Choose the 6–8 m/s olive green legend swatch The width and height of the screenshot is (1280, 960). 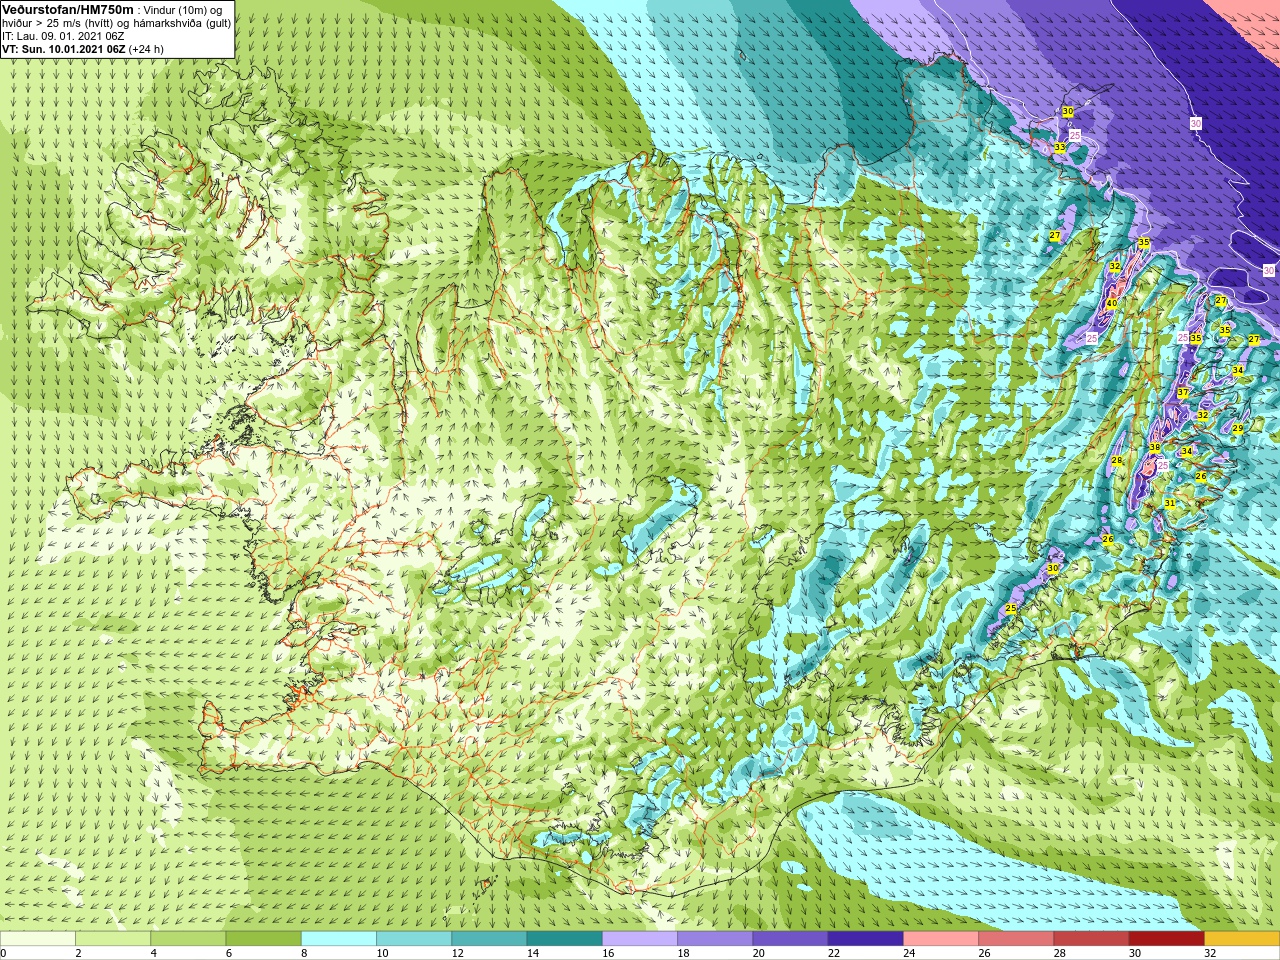(x=263, y=939)
